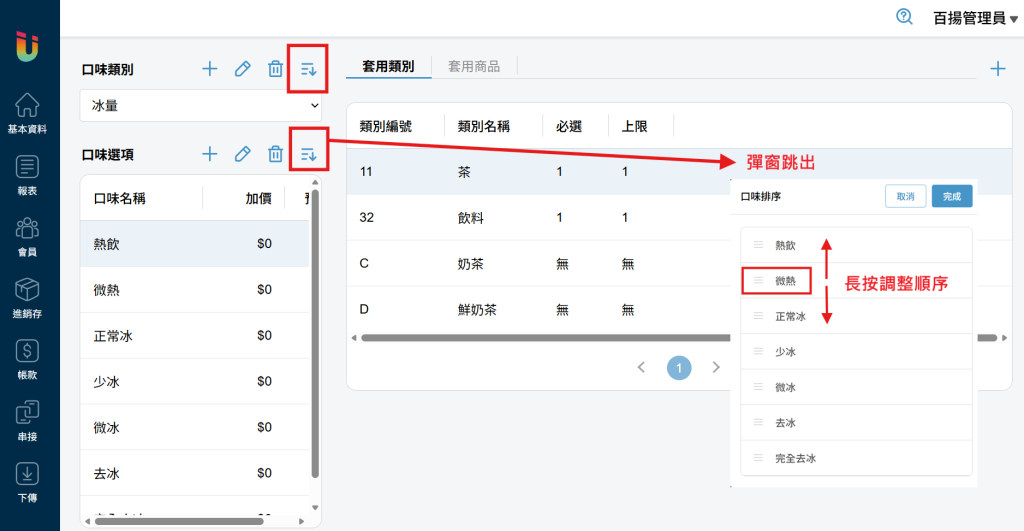Image resolution: width=1024 pixels, height=531 pixels.
Task: Delete the selected 口味選項 with trash icon
Action: pos(275,154)
